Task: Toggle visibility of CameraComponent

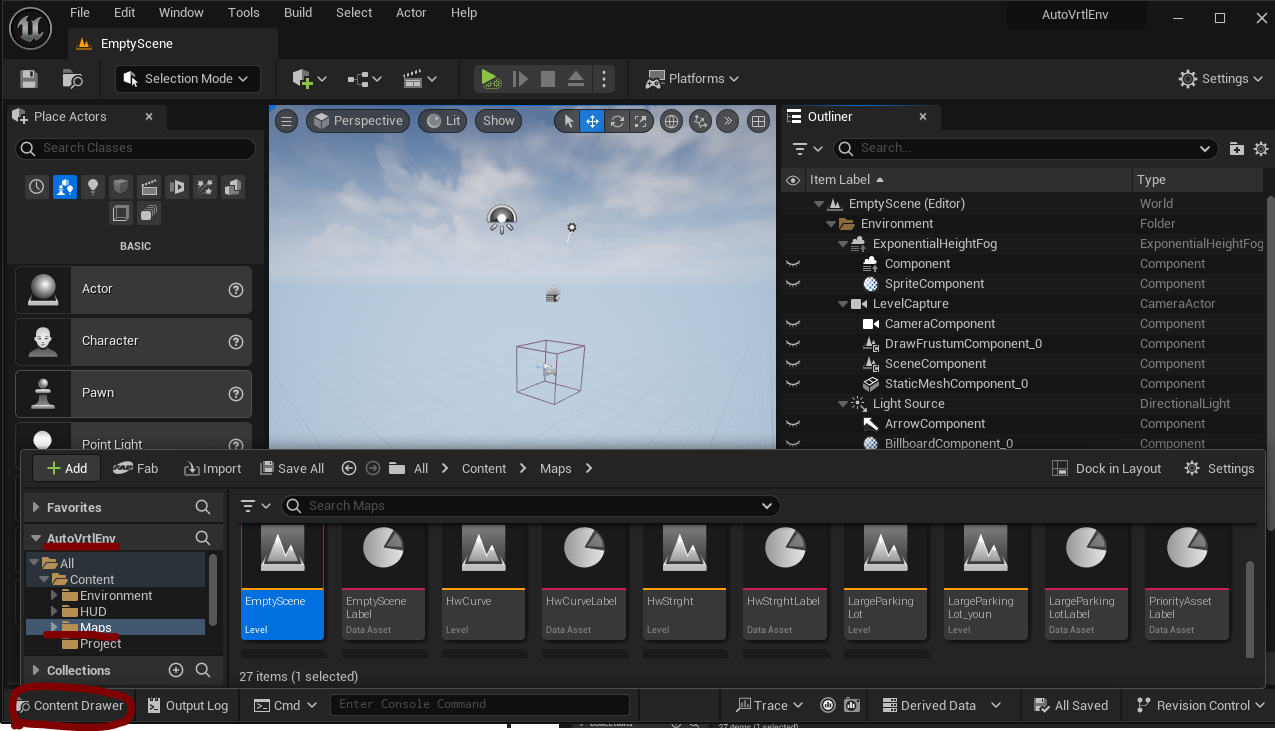Action: pos(793,324)
